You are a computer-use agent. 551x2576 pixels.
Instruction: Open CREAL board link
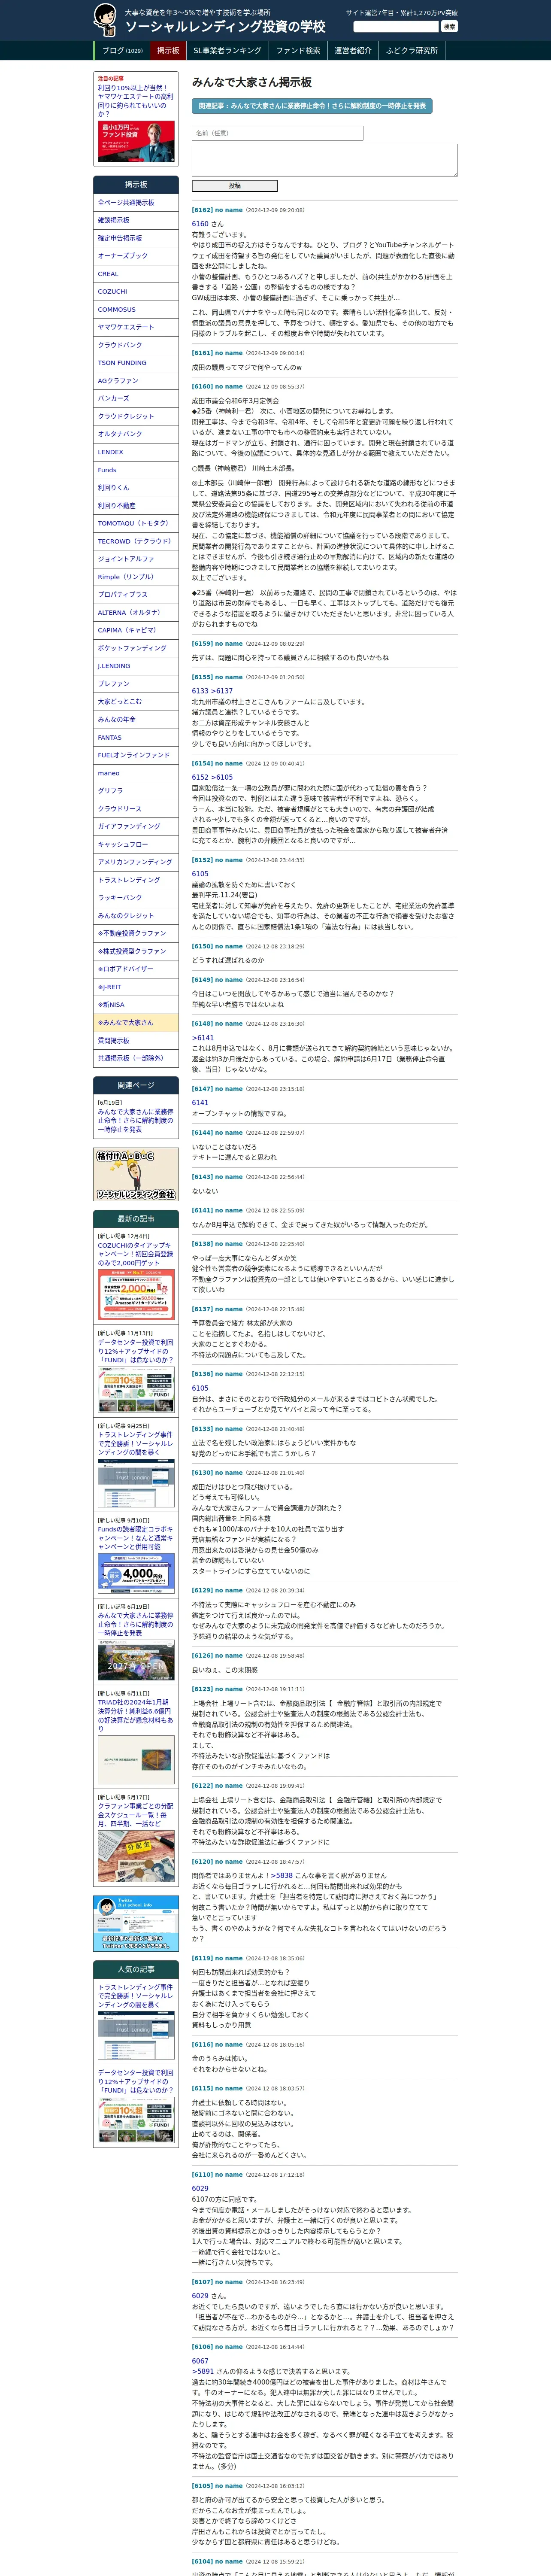tap(136, 274)
